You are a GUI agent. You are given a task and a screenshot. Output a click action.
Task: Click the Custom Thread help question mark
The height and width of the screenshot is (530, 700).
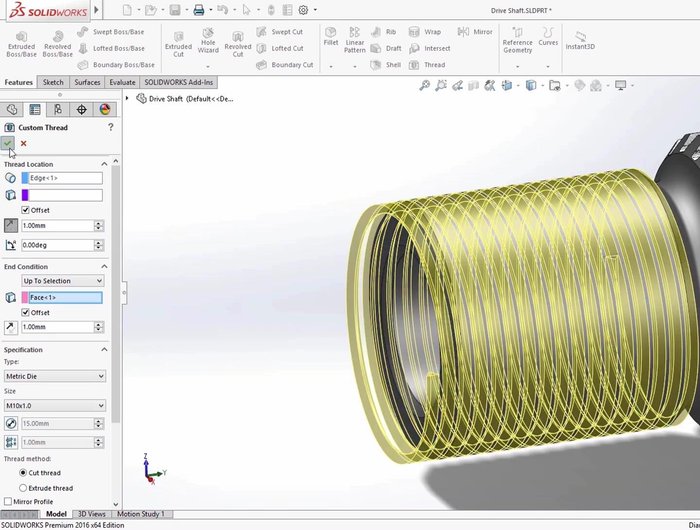110,127
